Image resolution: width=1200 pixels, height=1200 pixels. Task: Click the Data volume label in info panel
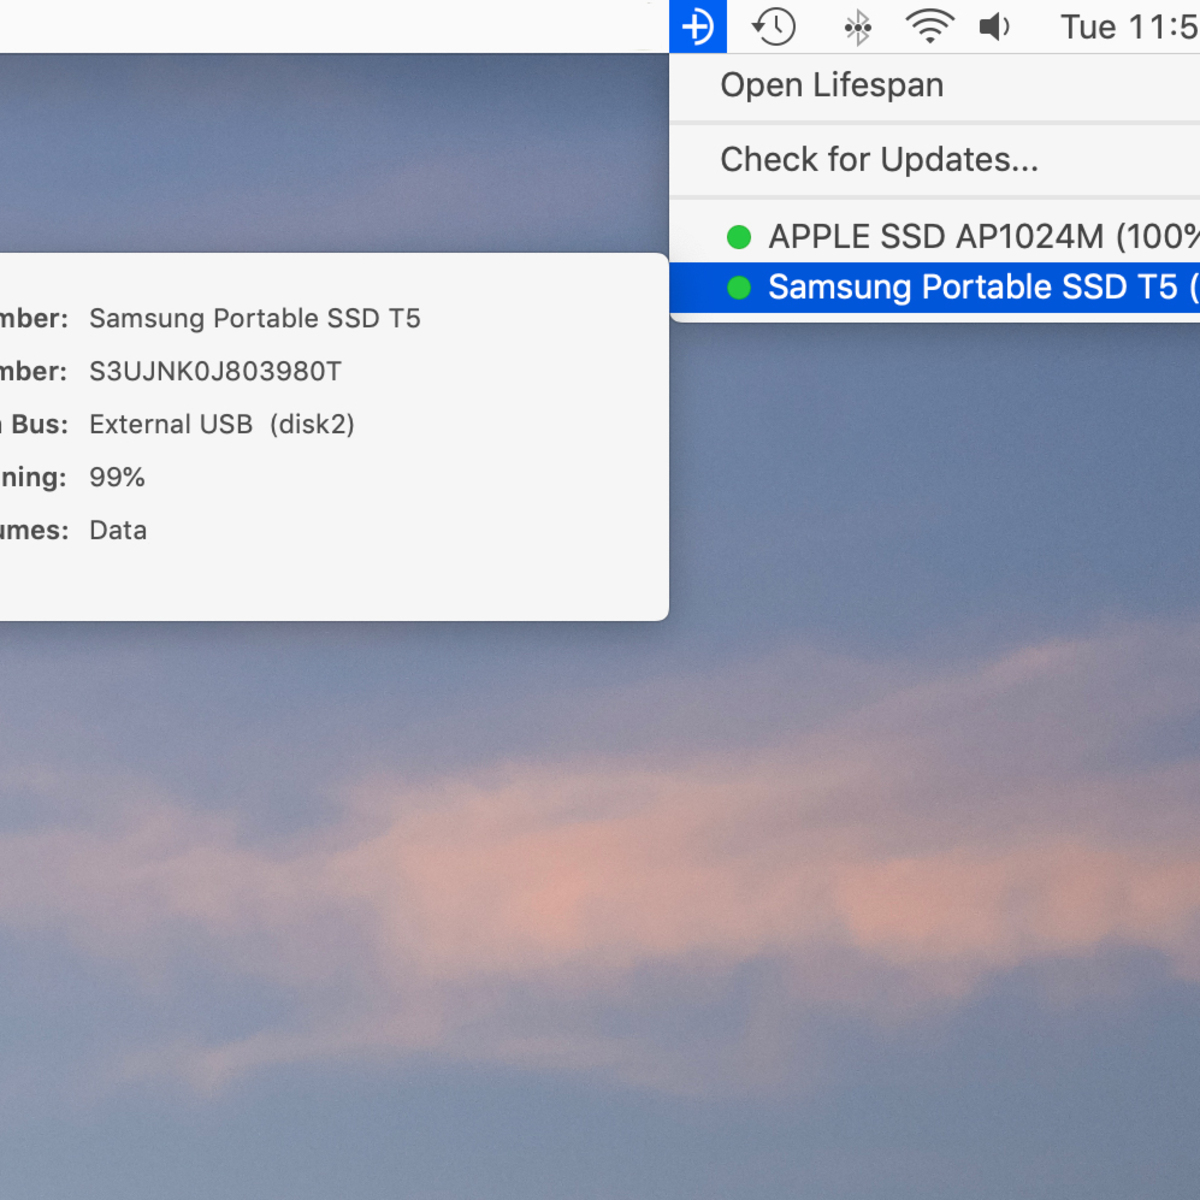pyautogui.click(x=117, y=530)
